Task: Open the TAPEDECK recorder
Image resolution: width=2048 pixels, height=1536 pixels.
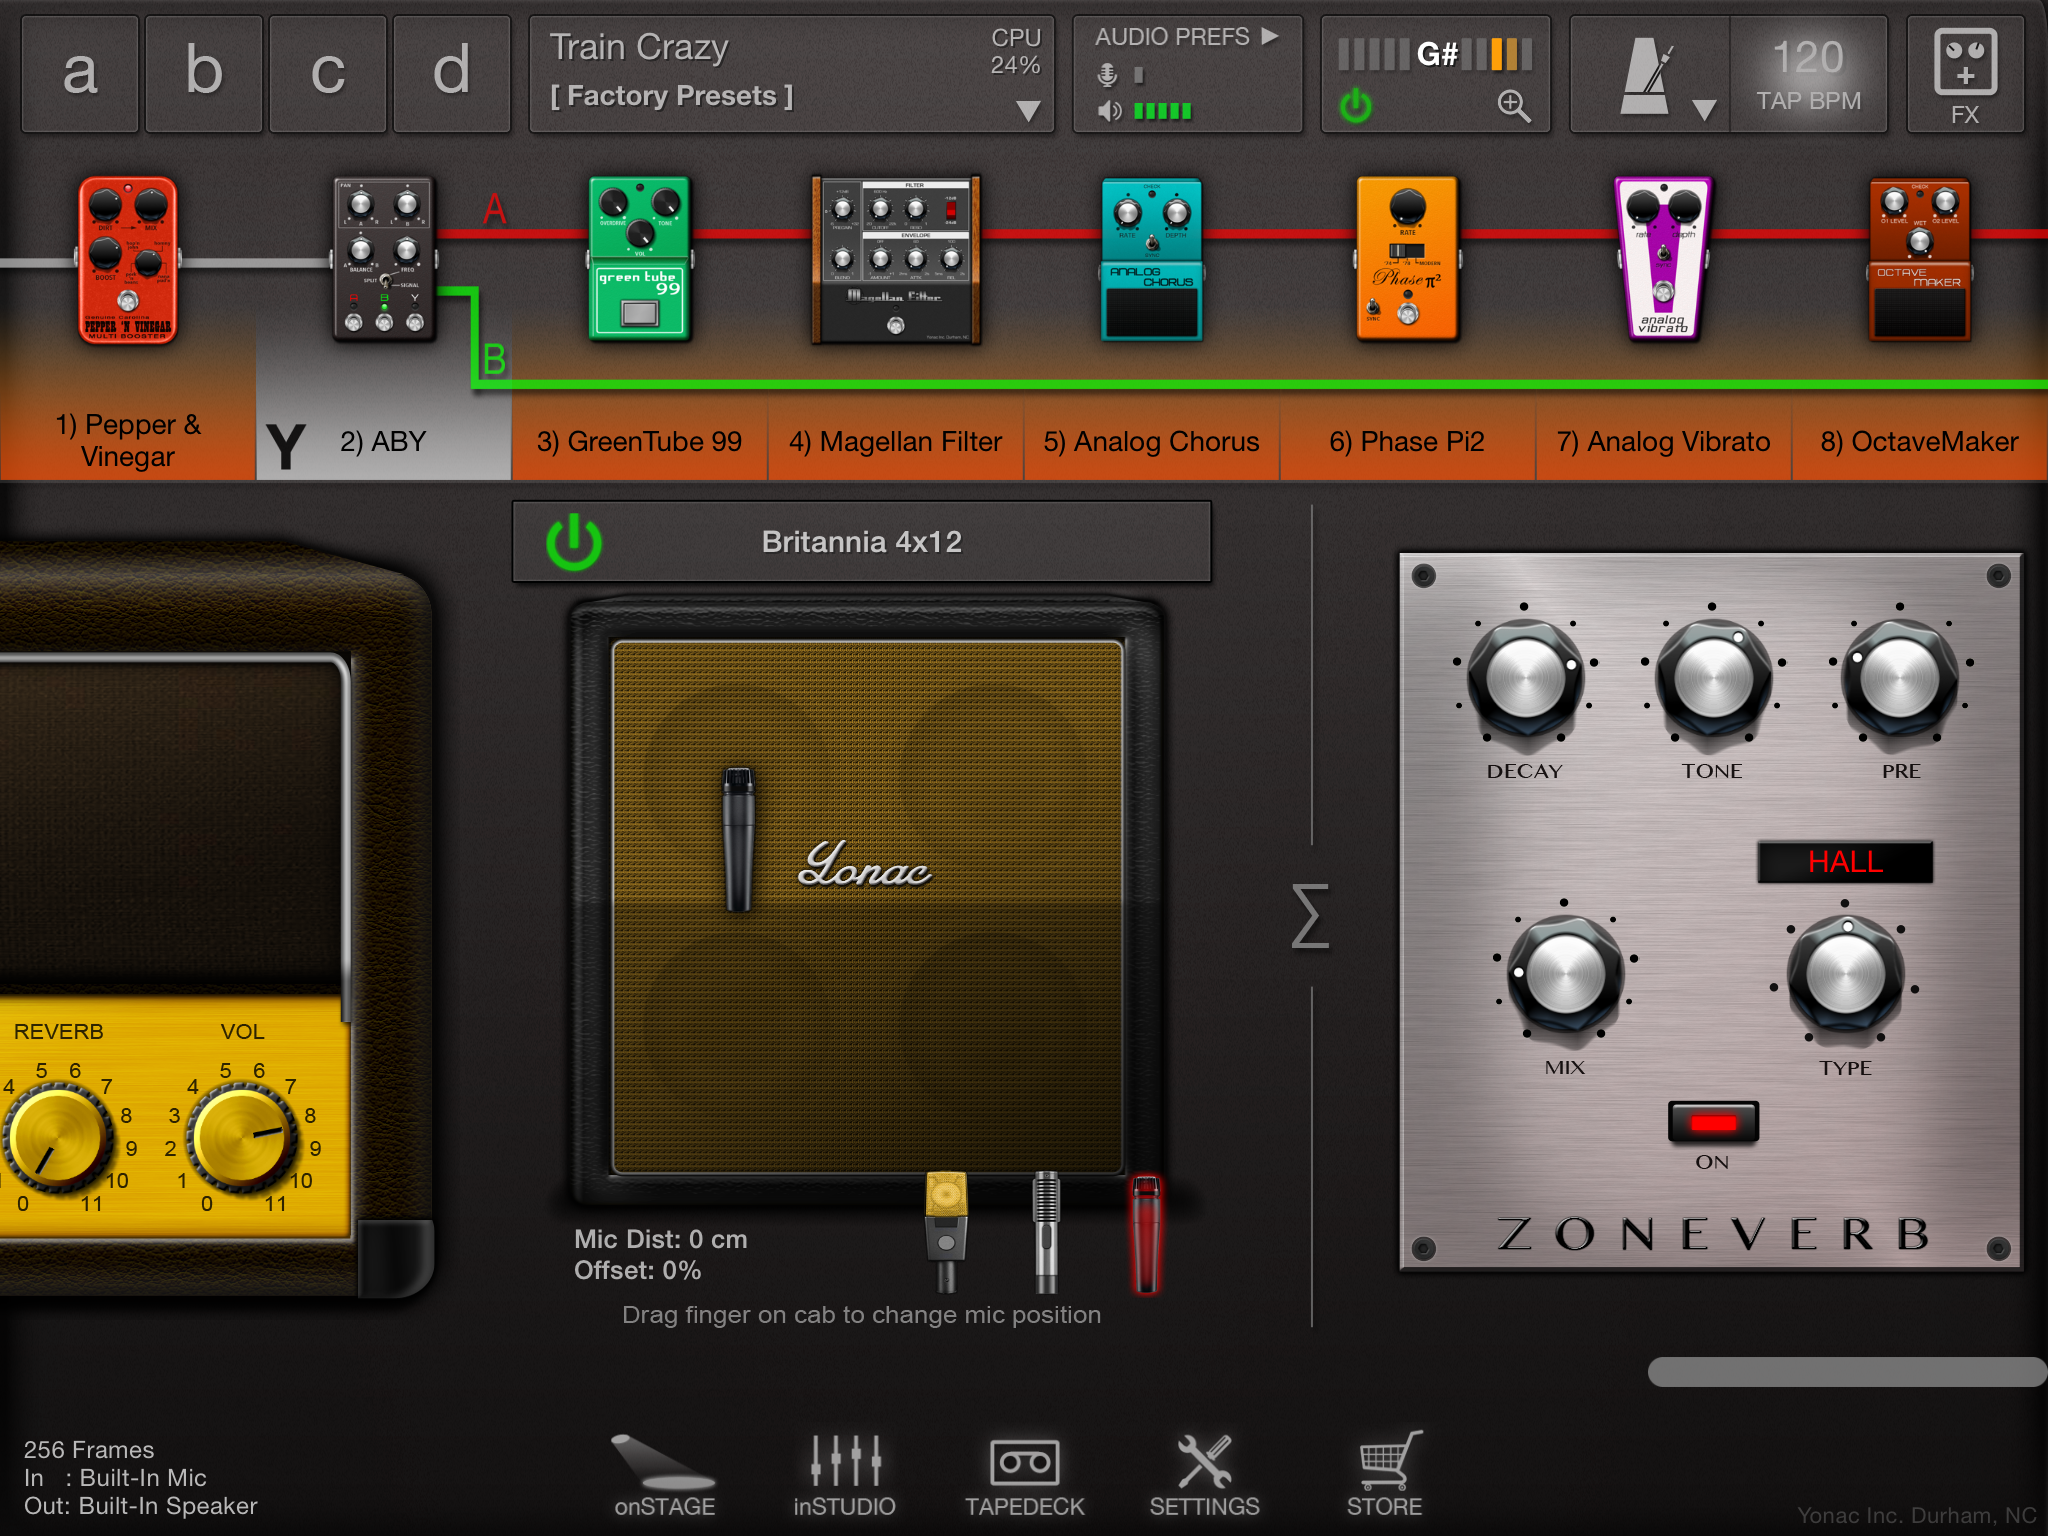Action: 1024,1476
